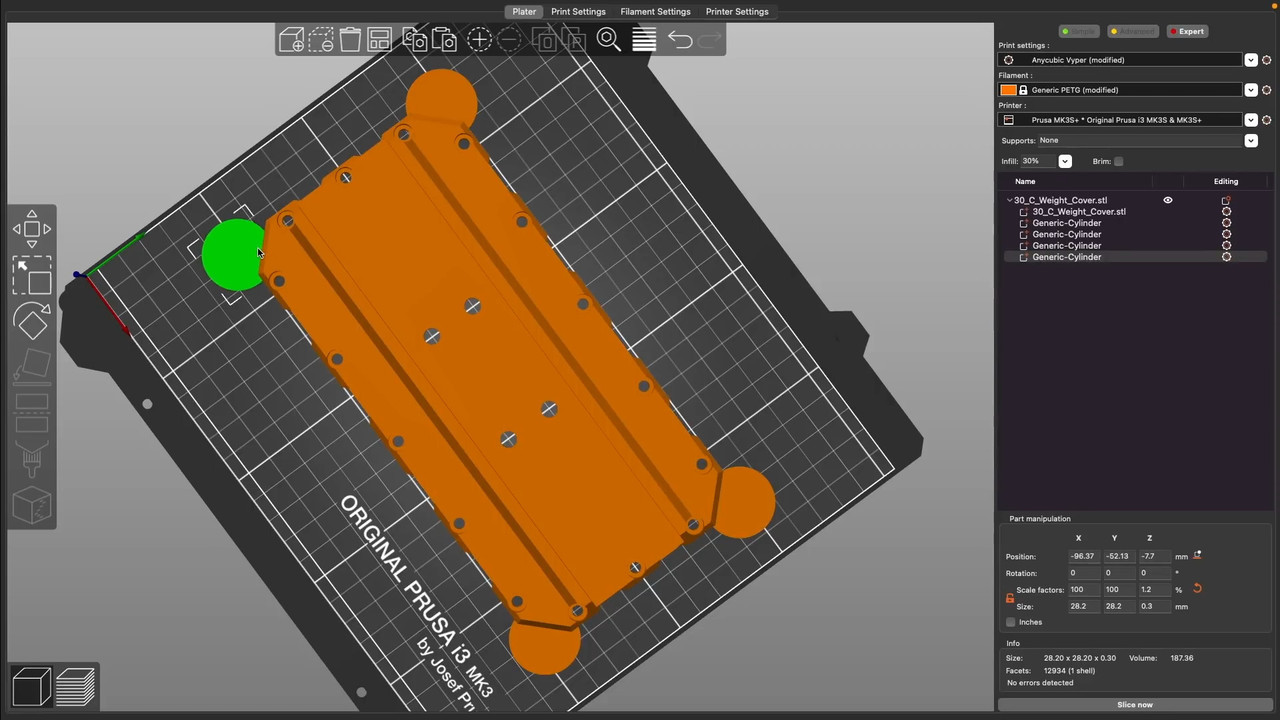The width and height of the screenshot is (1280, 720).
Task: Toggle the scale factors lock icon
Action: point(1010,598)
